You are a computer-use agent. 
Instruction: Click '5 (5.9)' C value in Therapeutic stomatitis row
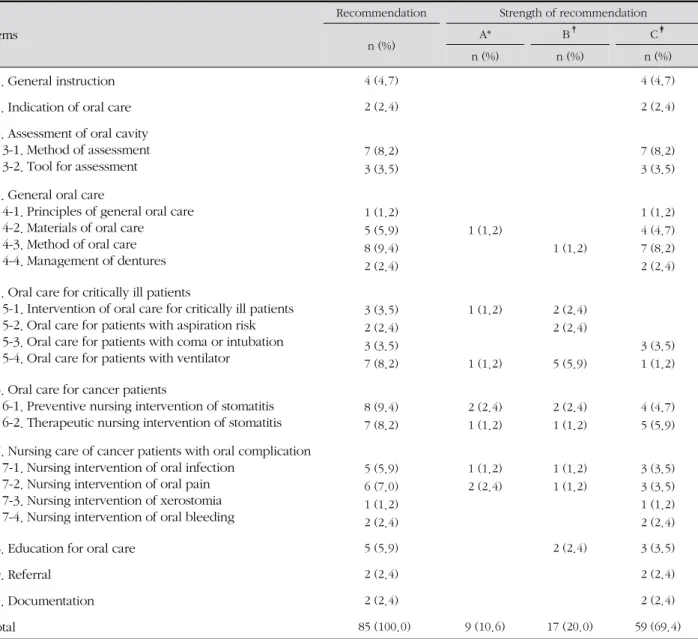[657, 425]
